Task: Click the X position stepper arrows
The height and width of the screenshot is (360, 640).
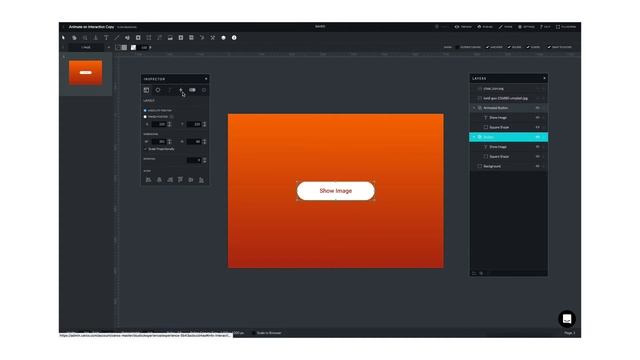Action: click(169, 124)
